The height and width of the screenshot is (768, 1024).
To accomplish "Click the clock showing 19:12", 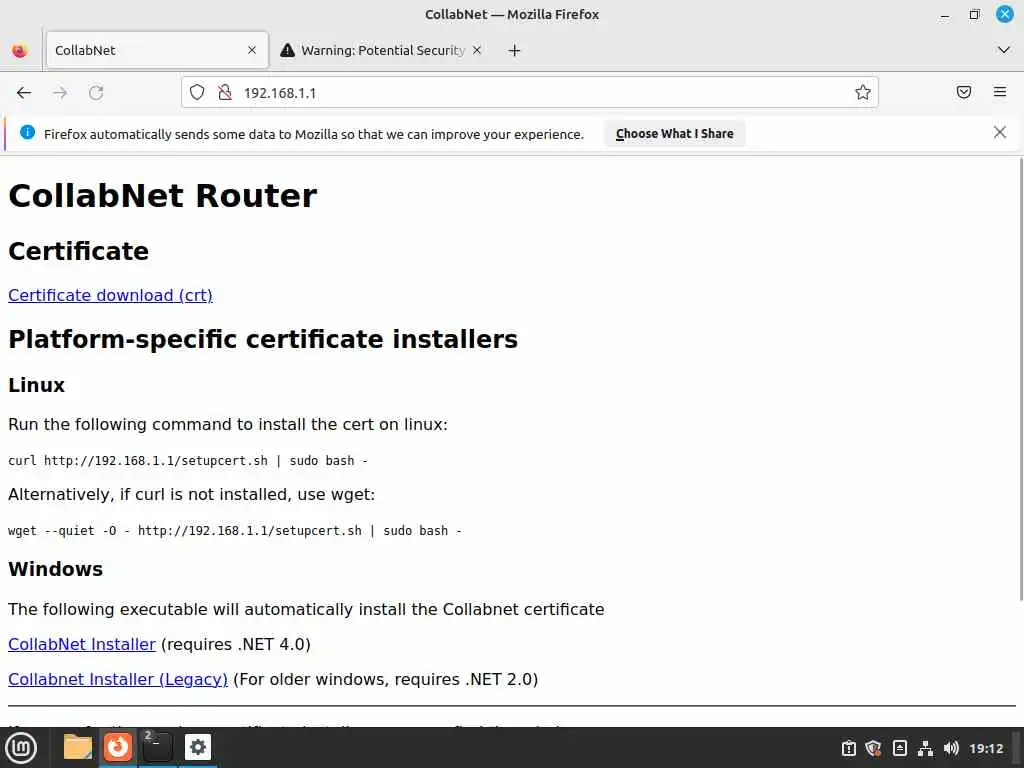I will [x=986, y=748].
